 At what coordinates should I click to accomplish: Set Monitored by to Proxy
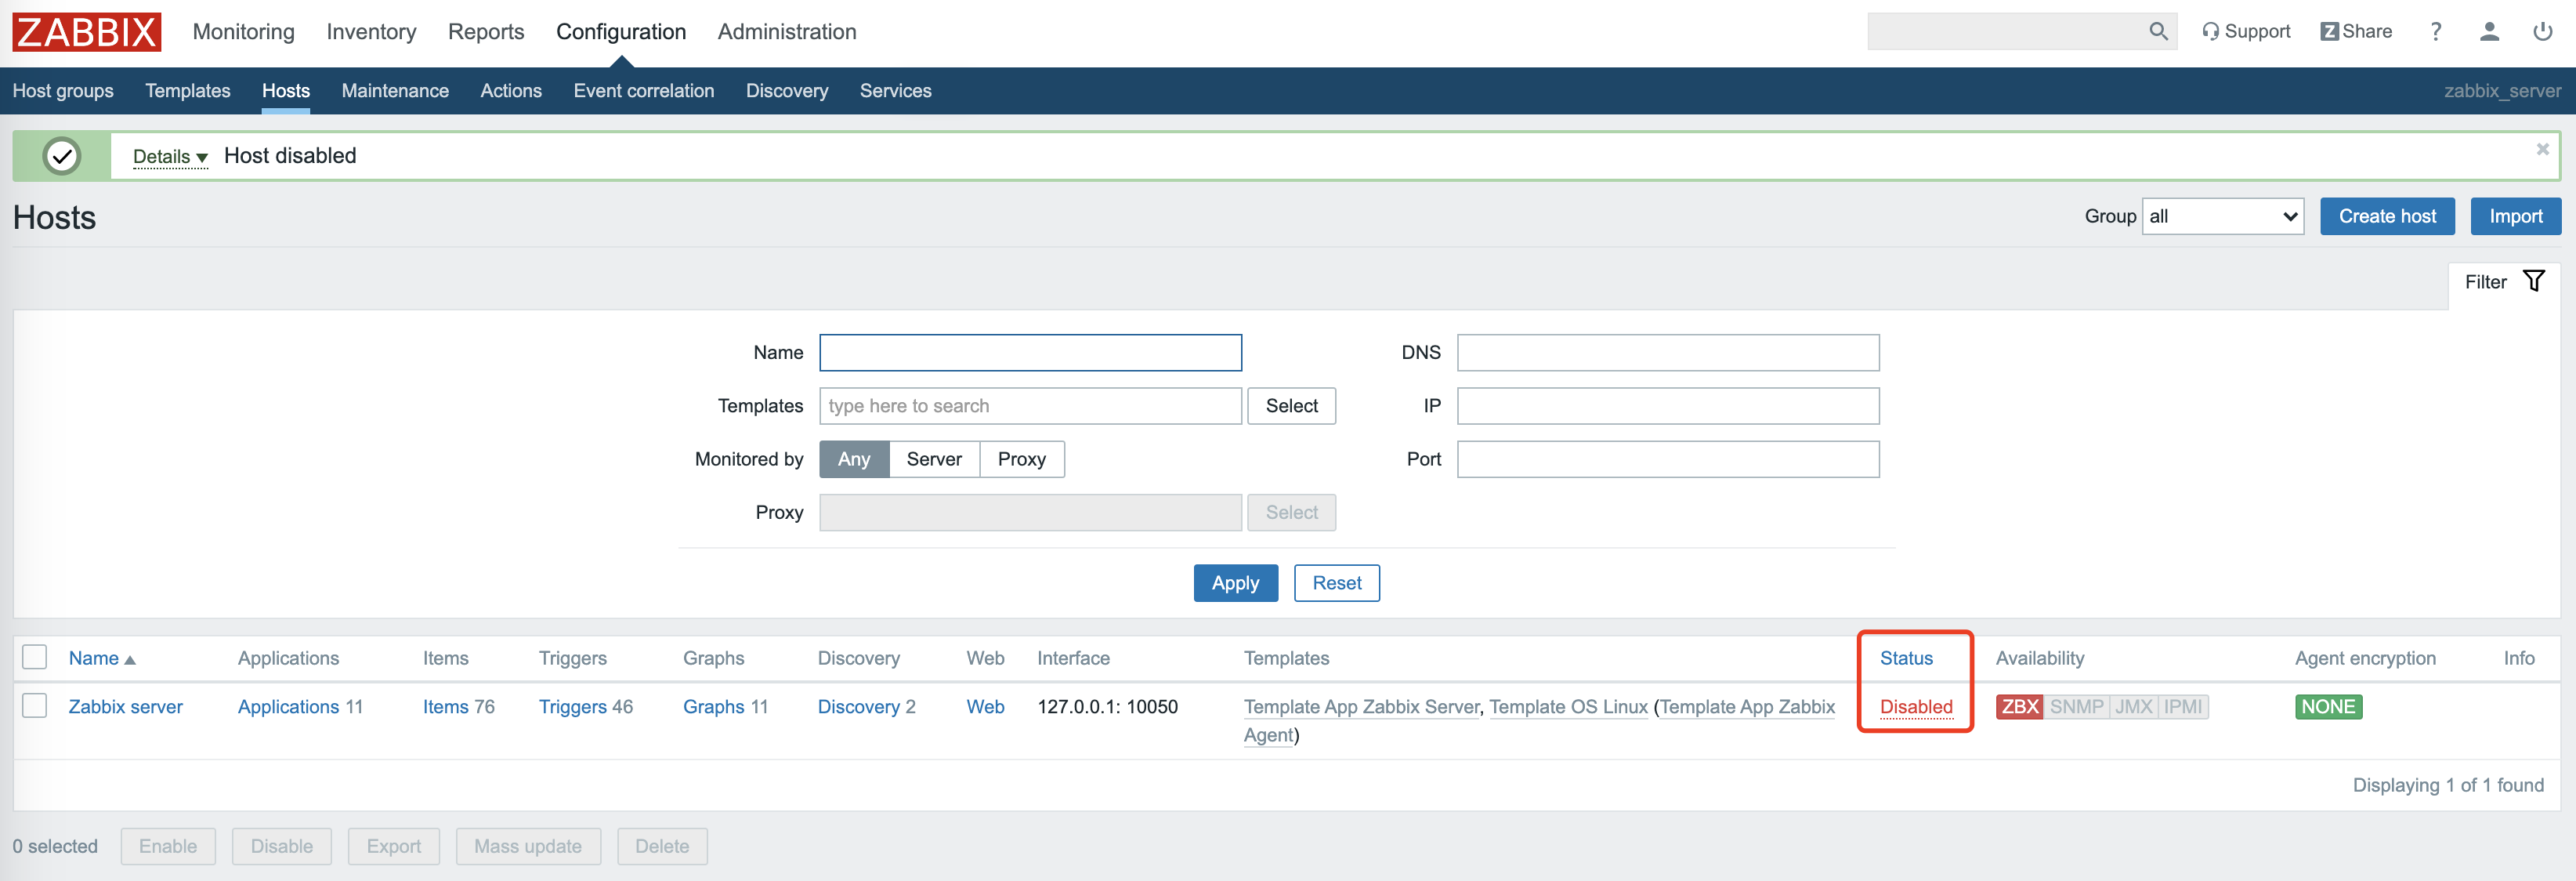click(1022, 459)
